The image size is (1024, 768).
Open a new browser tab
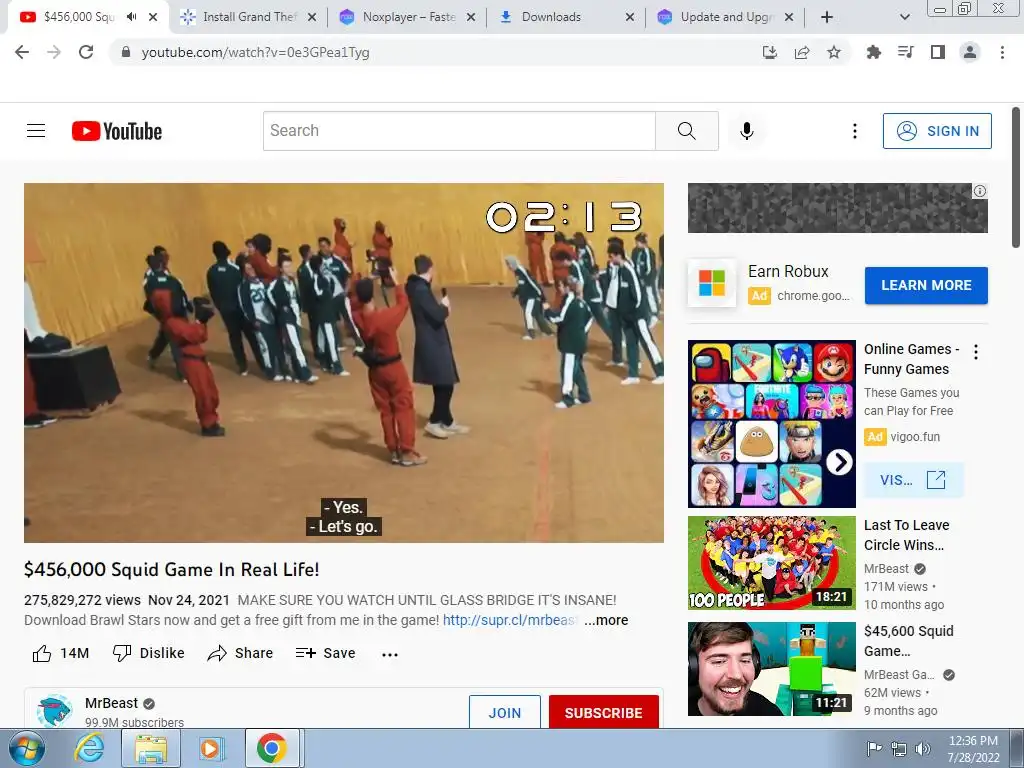click(827, 17)
